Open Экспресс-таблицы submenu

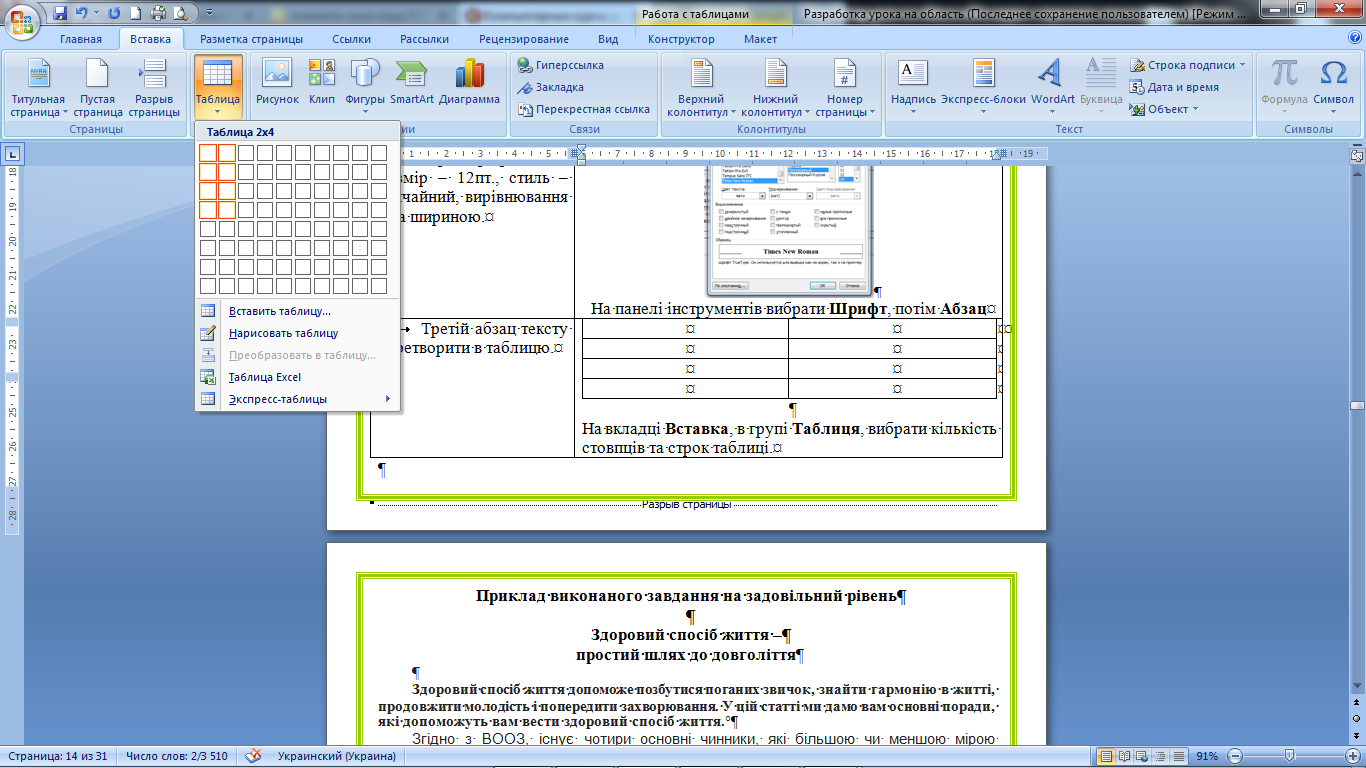tap(298, 399)
